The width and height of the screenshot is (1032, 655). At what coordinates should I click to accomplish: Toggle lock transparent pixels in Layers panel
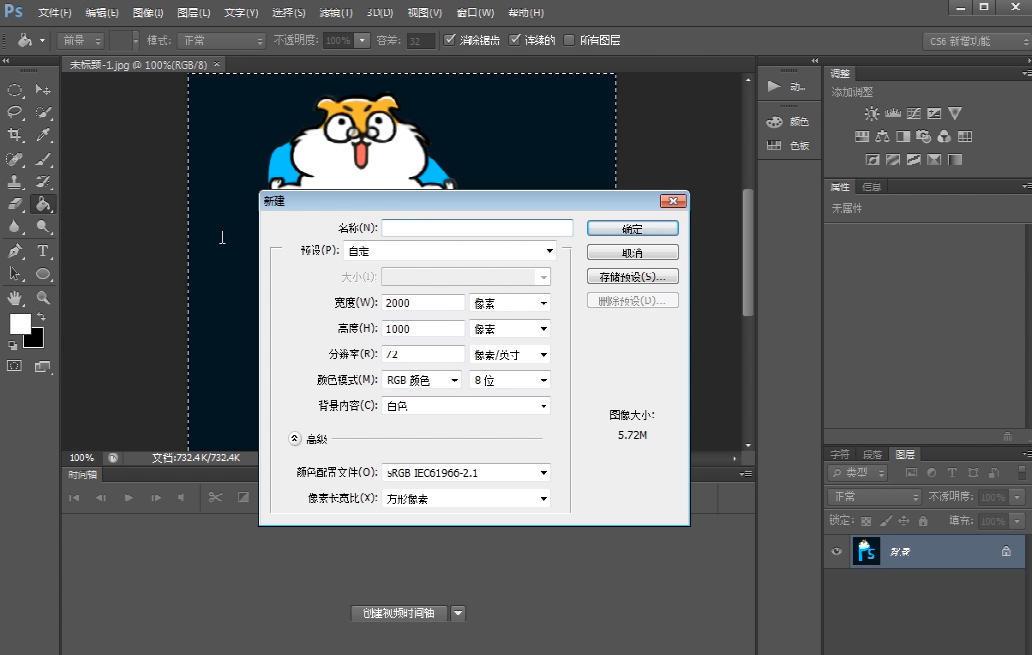pos(866,521)
